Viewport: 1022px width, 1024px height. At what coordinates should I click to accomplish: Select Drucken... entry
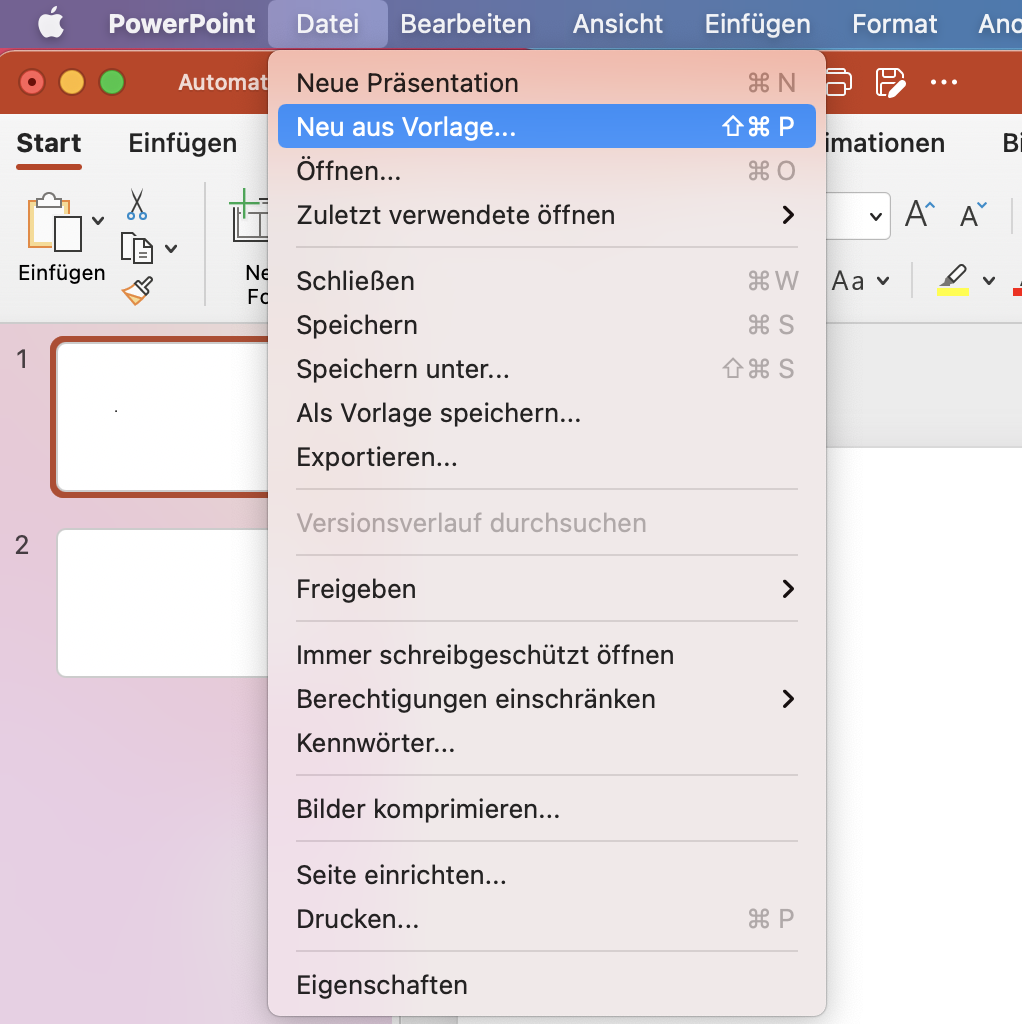click(547, 919)
